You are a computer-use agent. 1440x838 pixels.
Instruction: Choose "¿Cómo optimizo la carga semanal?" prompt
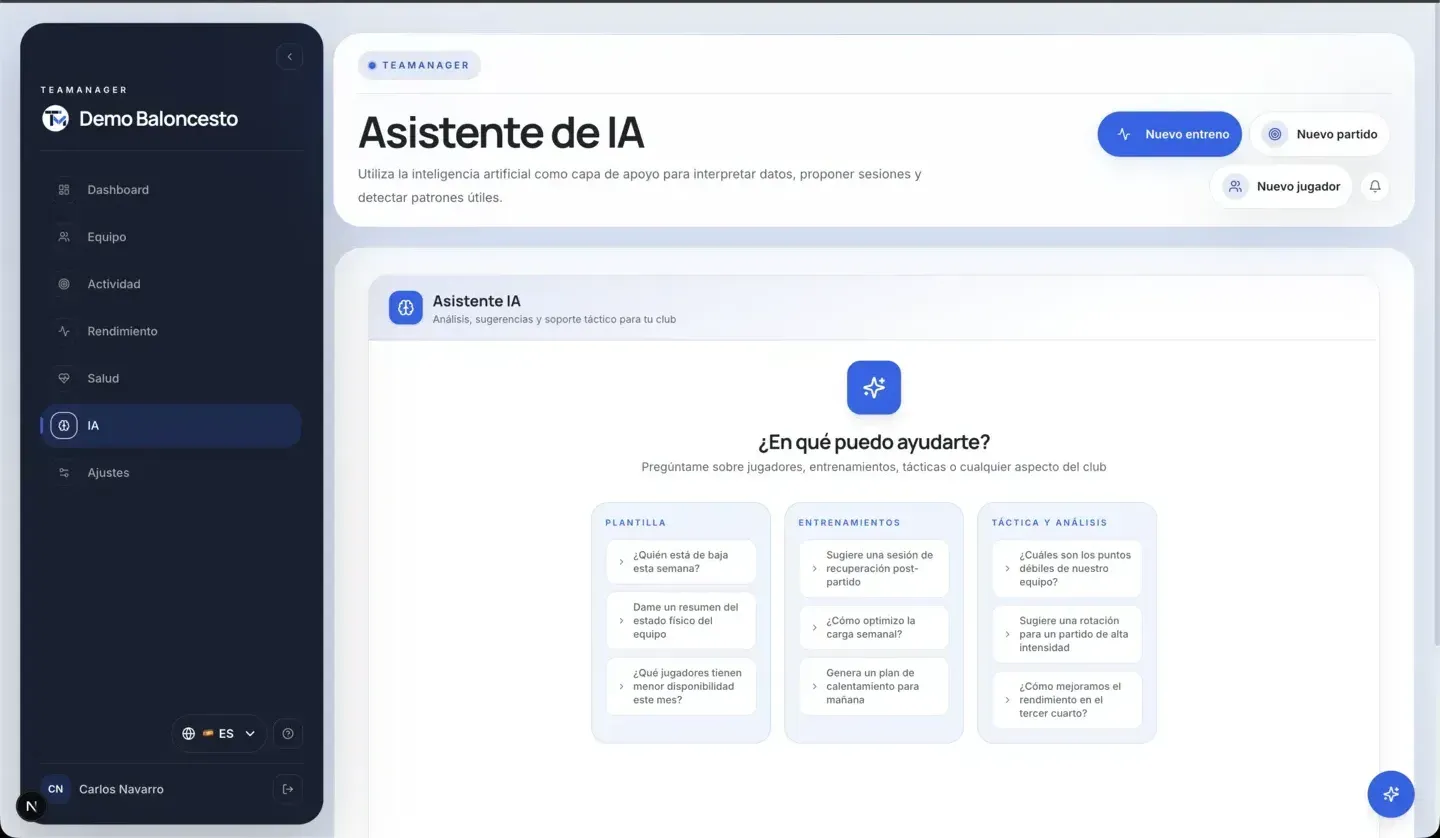874,627
